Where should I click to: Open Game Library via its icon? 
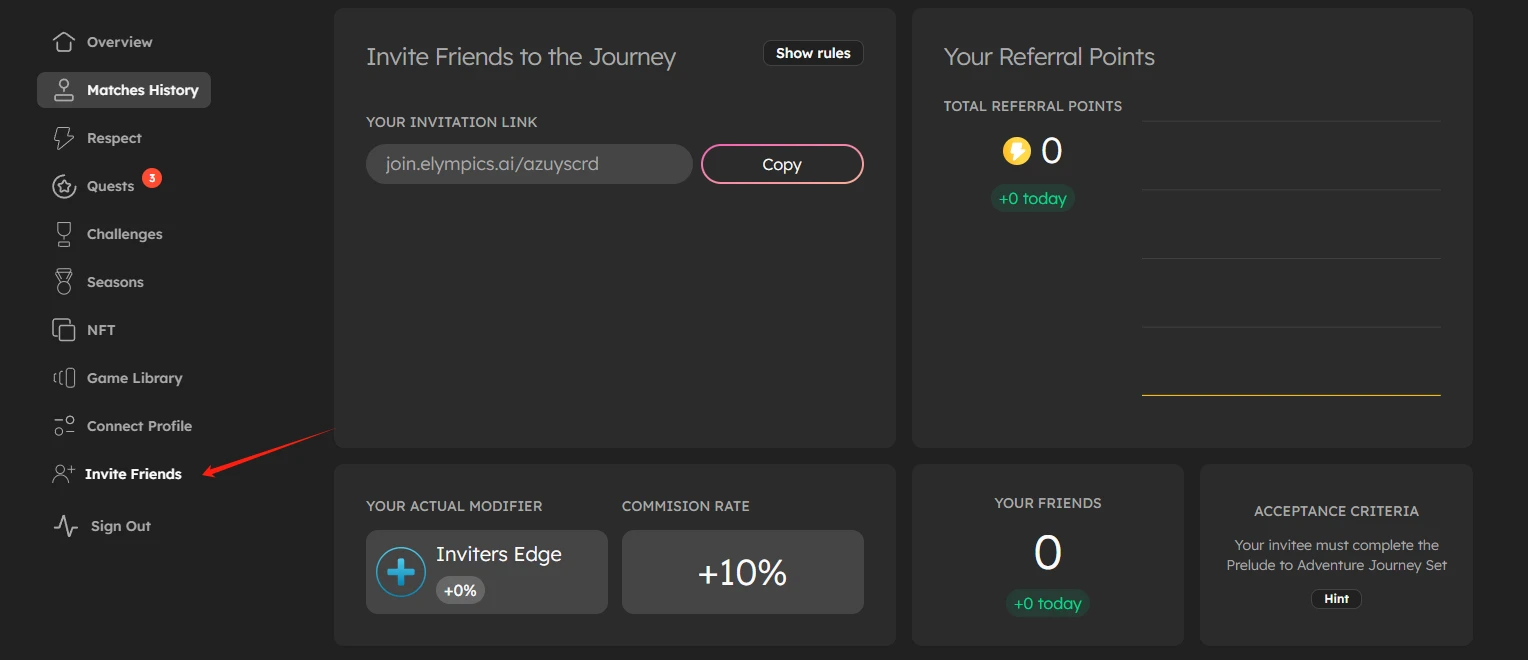tap(63, 377)
